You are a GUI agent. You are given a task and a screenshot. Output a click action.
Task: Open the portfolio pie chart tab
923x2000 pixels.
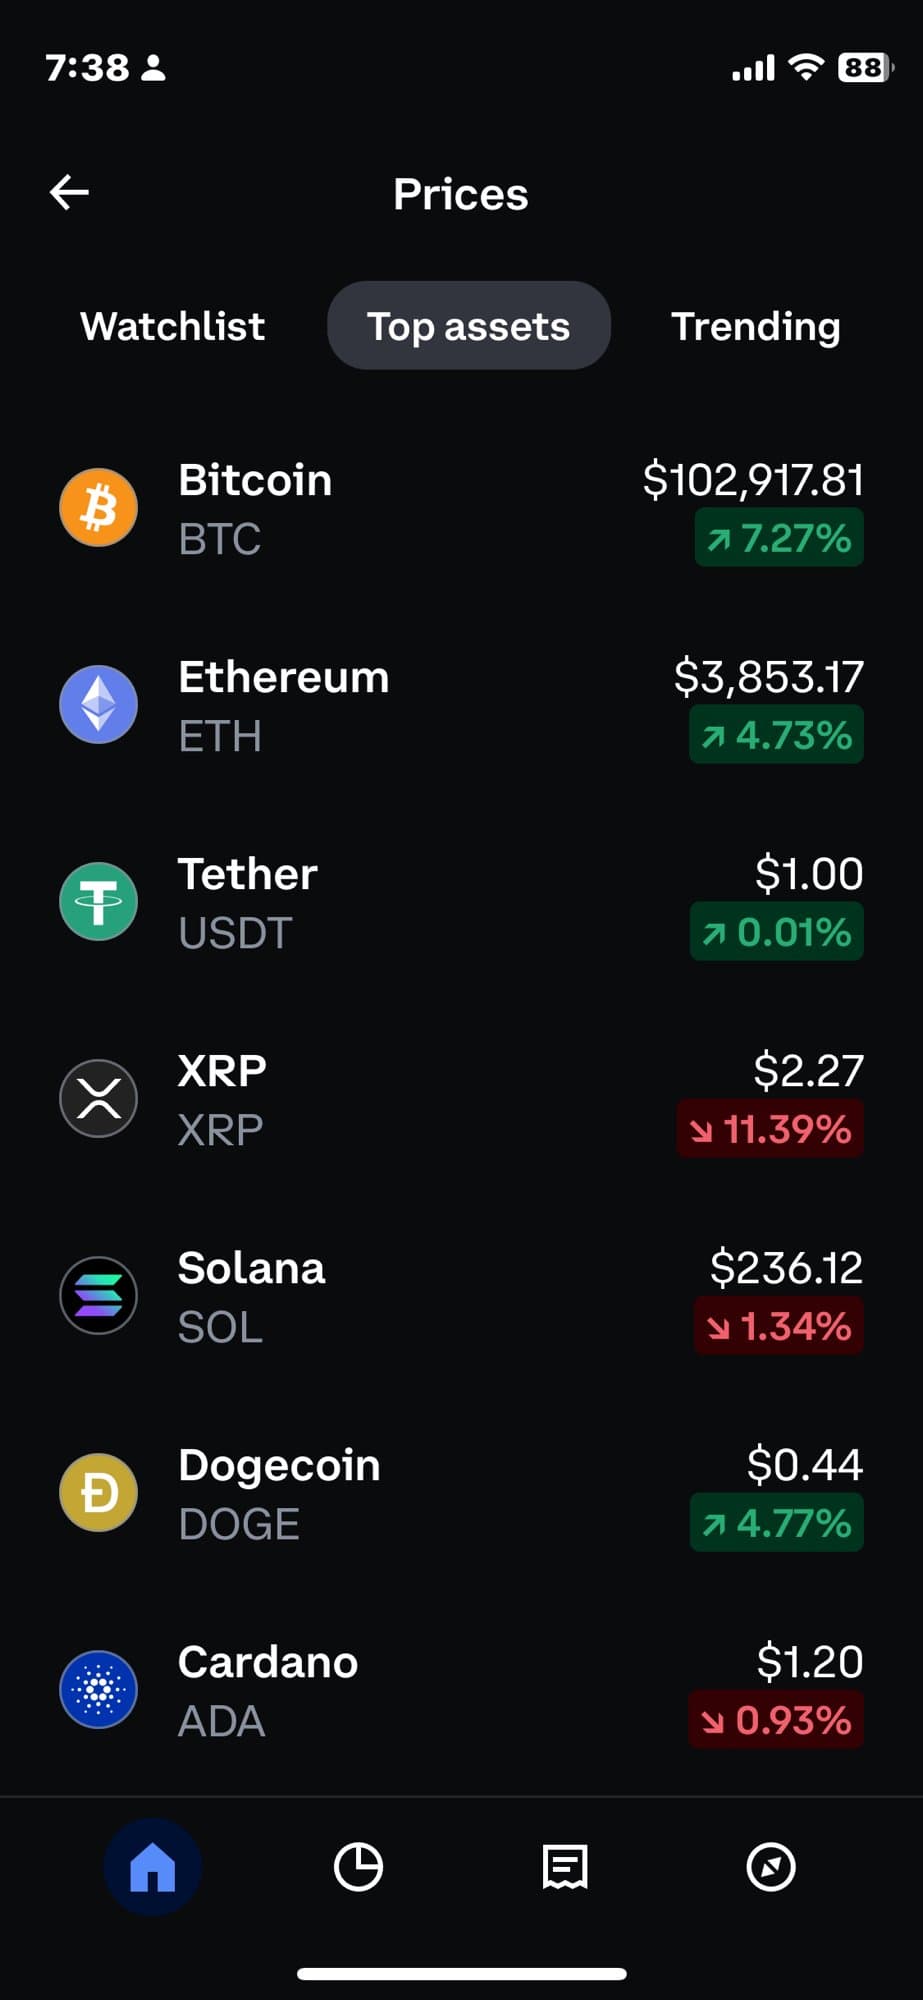[x=358, y=1867]
